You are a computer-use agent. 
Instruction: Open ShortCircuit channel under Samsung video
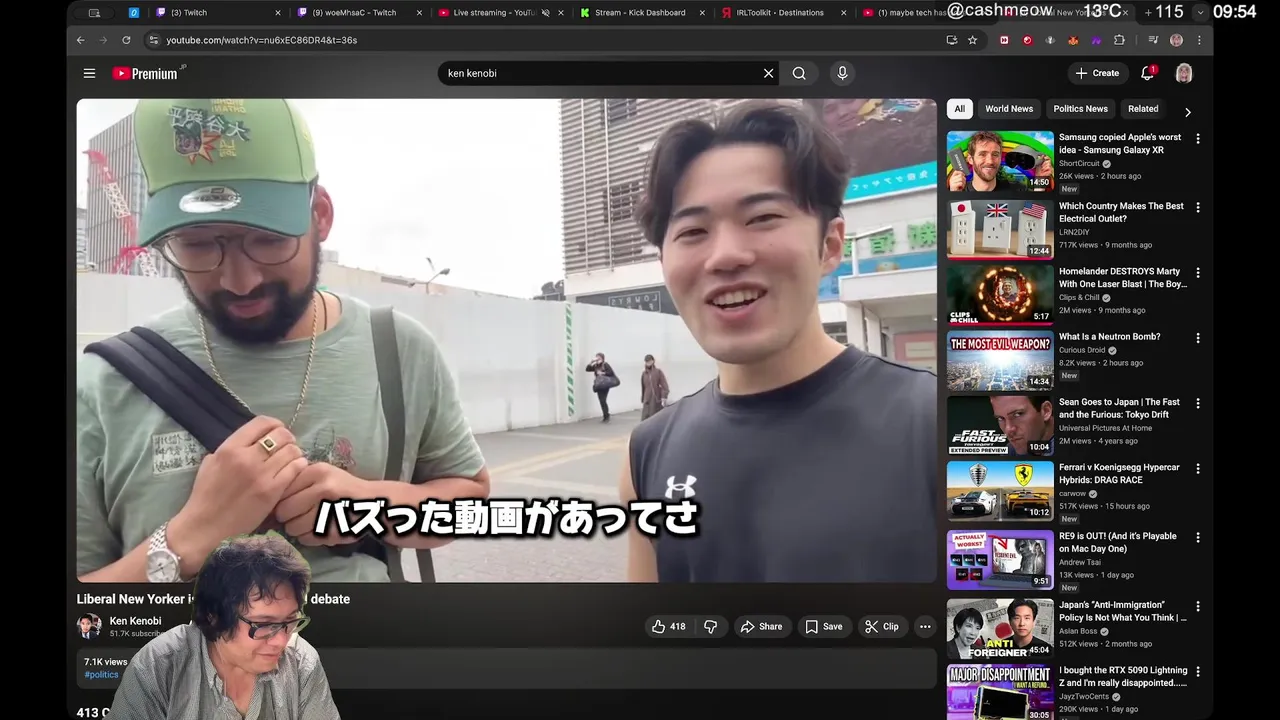(1079, 163)
